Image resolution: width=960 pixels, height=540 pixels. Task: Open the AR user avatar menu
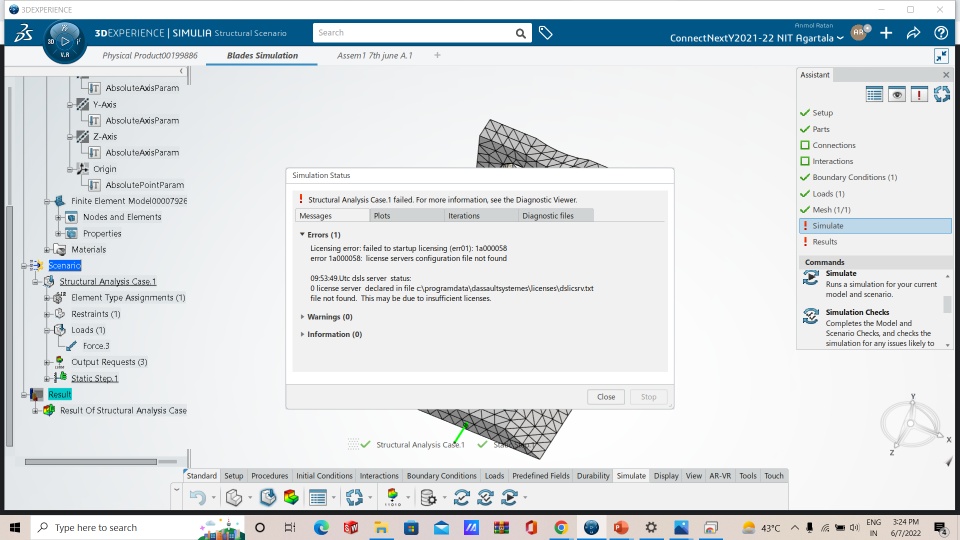860,32
